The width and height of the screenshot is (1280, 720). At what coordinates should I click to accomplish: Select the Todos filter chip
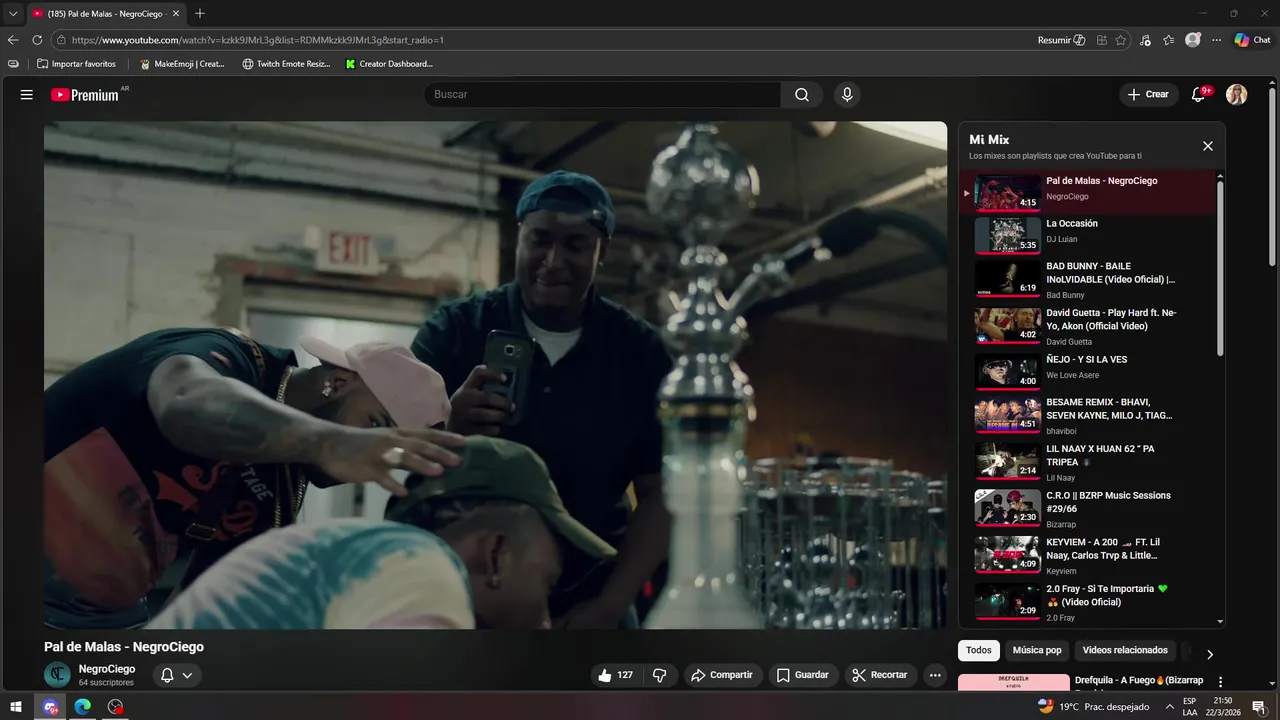pos(979,650)
